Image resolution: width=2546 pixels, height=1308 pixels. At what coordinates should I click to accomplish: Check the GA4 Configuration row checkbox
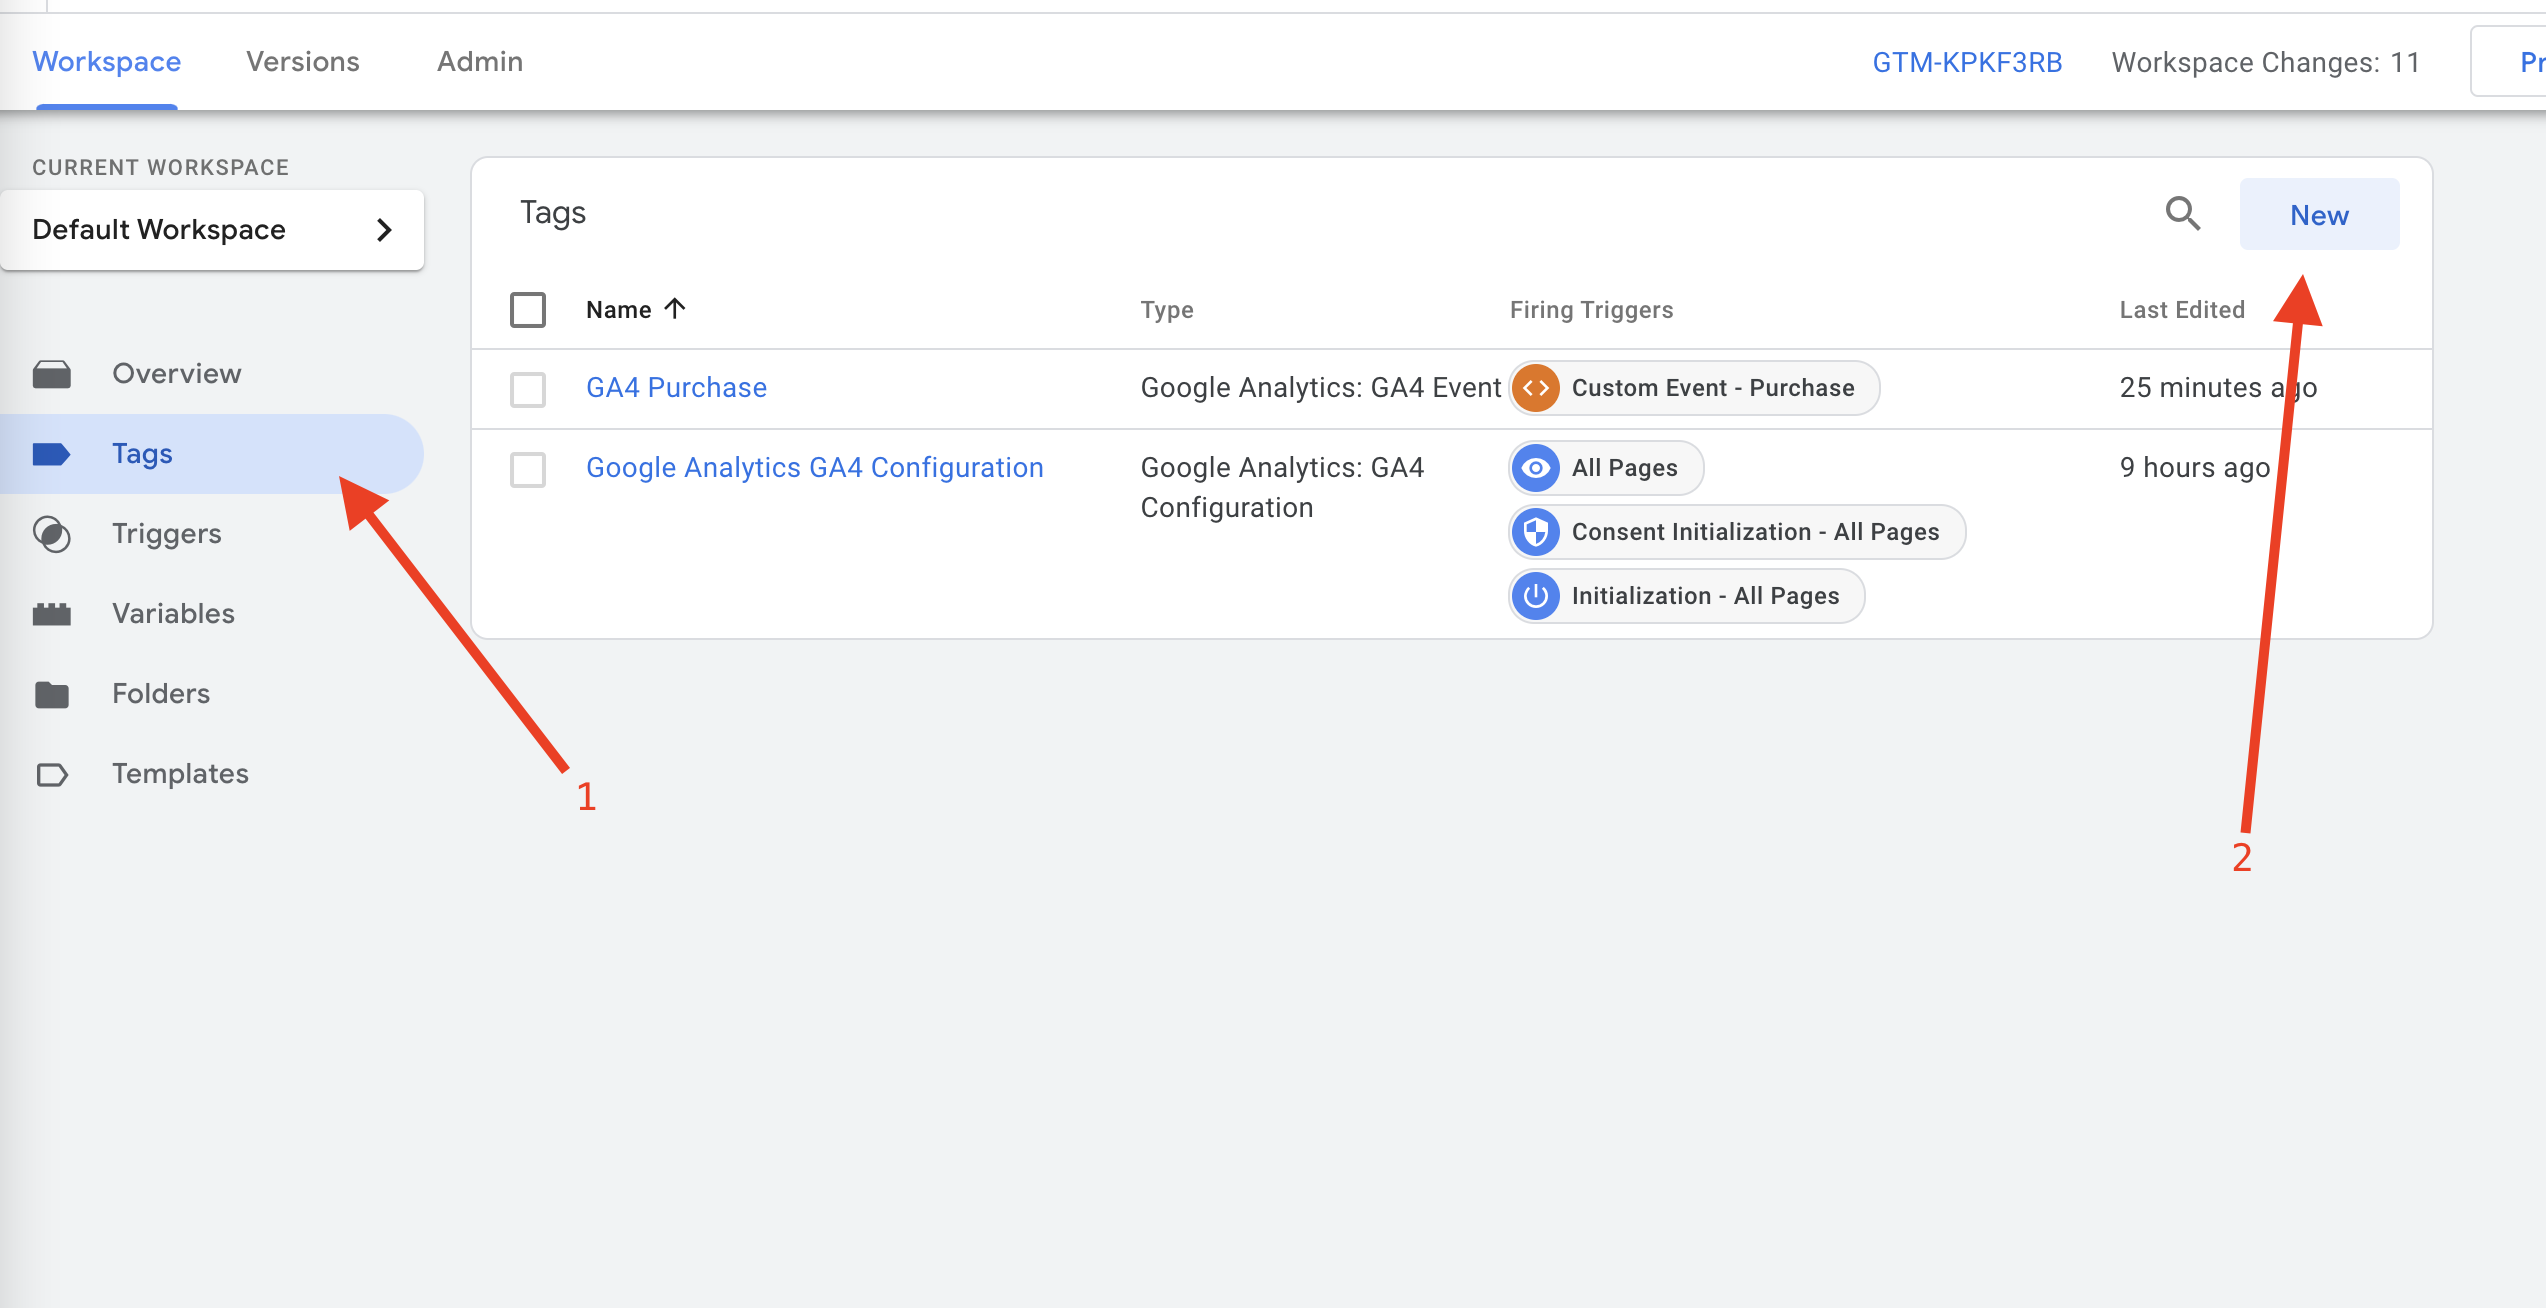[x=528, y=469]
